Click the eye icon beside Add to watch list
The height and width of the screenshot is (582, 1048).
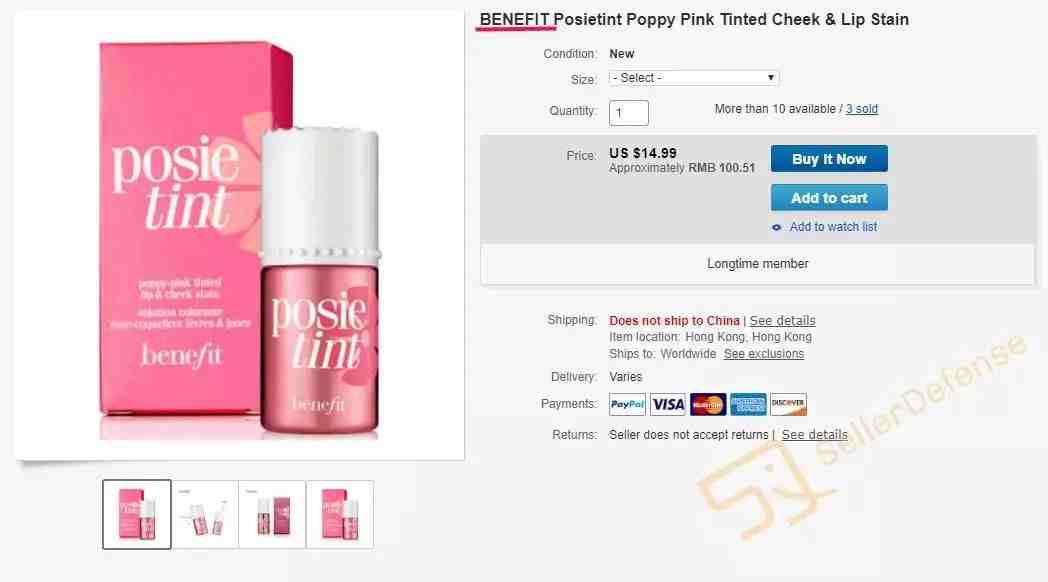click(777, 228)
